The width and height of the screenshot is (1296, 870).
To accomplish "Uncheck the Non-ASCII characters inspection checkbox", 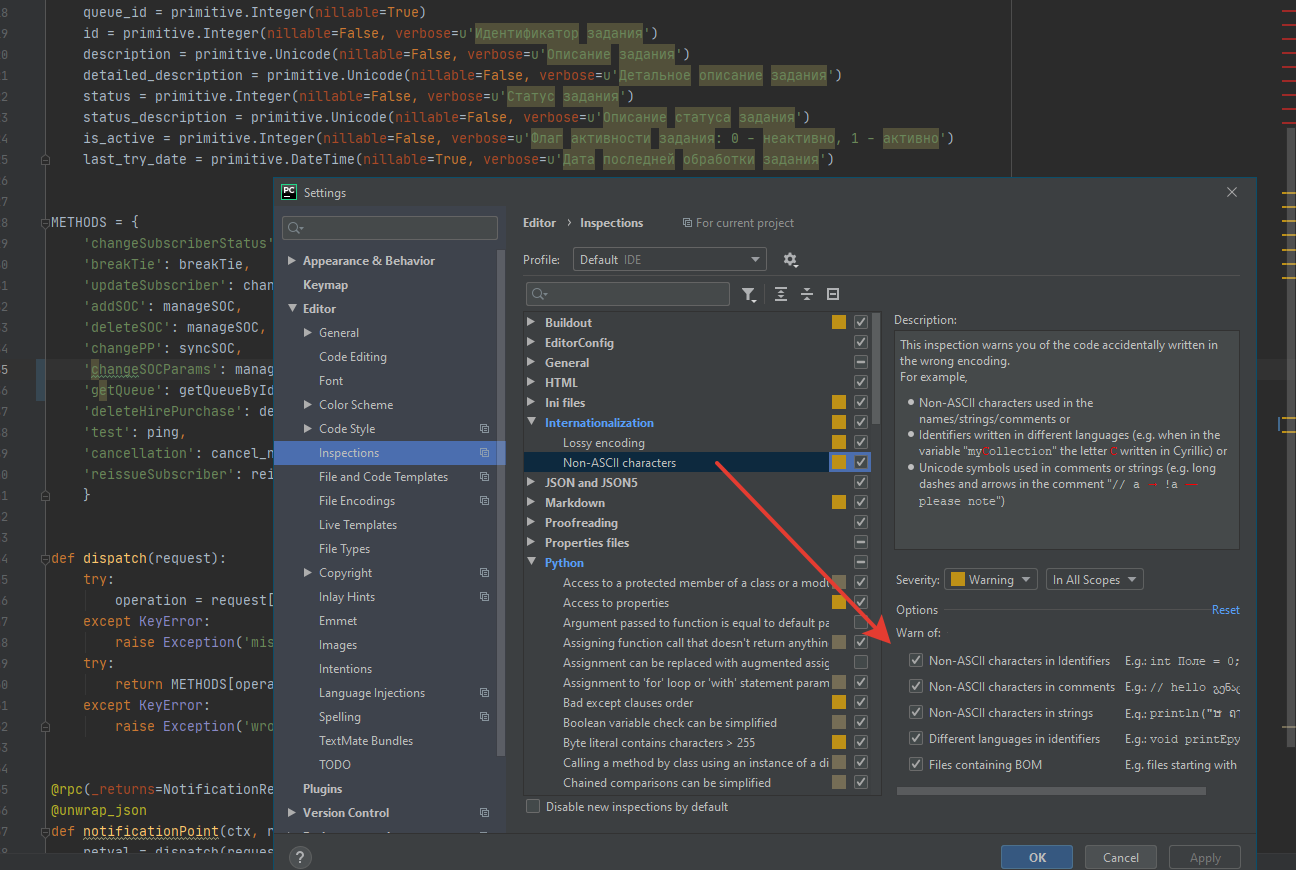I will [861, 463].
